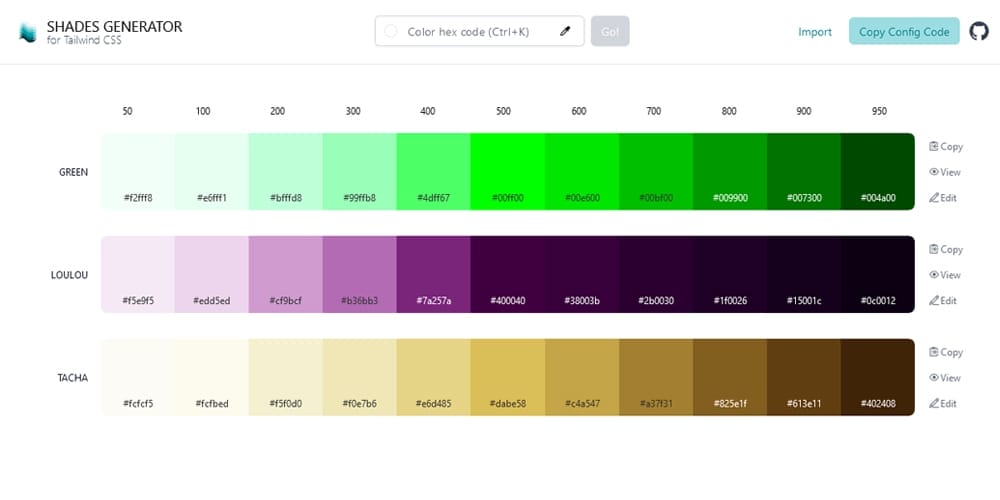Select the green #99ffb8 swatch
The image size is (1000, 500).
point(360,172)
